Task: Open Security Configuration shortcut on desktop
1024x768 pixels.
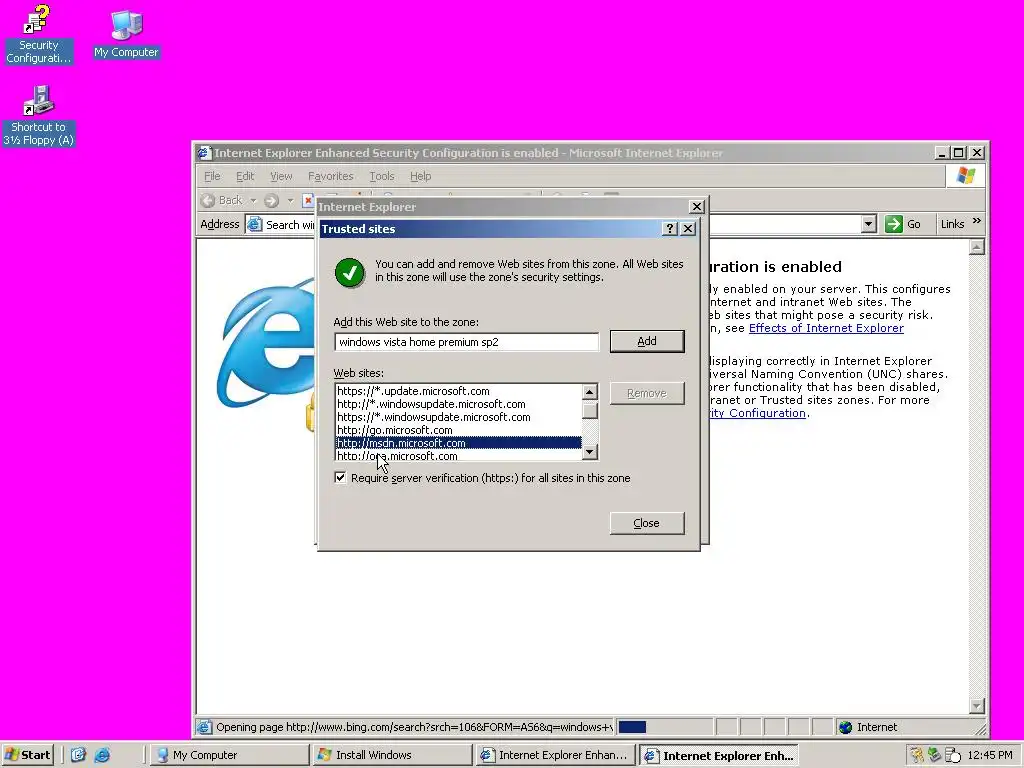Action: point(38,34)
